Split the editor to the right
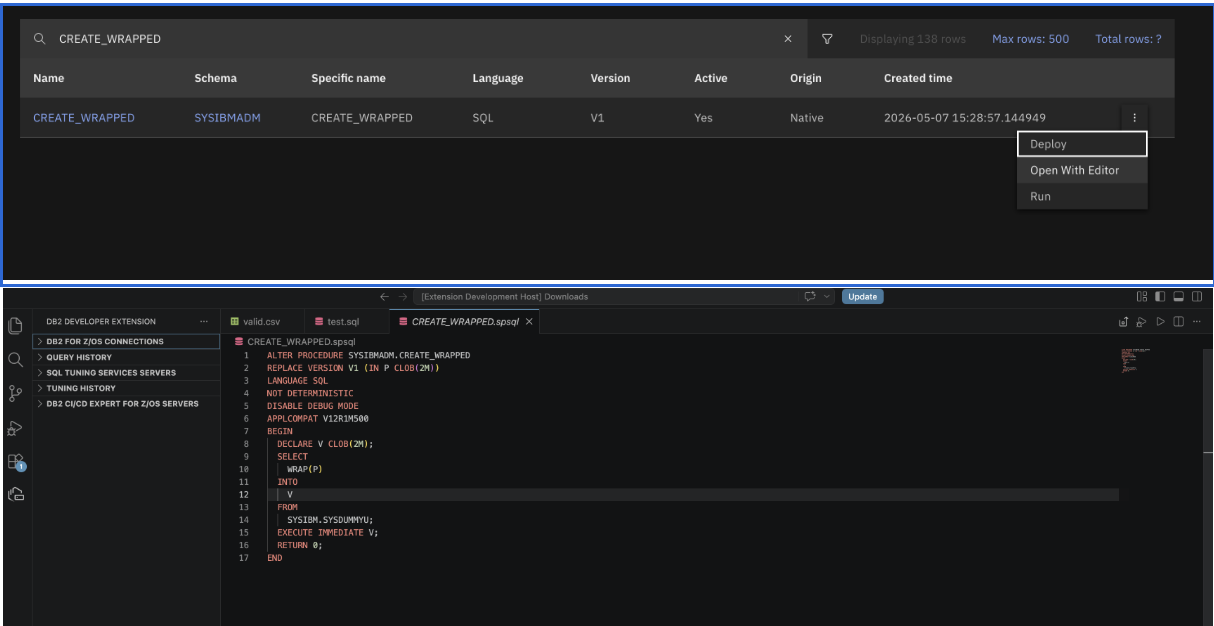The image size is (1214, 626). pyautogui.click(x=1178, y=322)
